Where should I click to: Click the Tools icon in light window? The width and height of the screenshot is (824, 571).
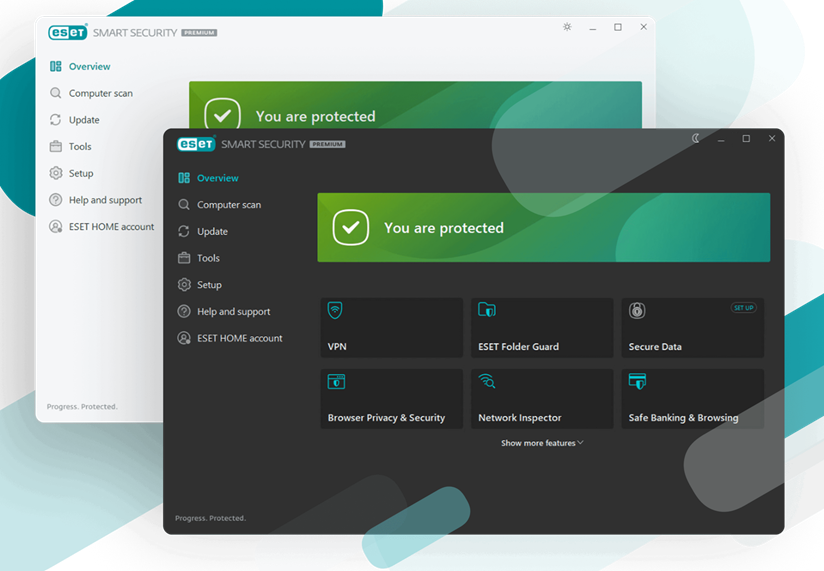(56, 146)
